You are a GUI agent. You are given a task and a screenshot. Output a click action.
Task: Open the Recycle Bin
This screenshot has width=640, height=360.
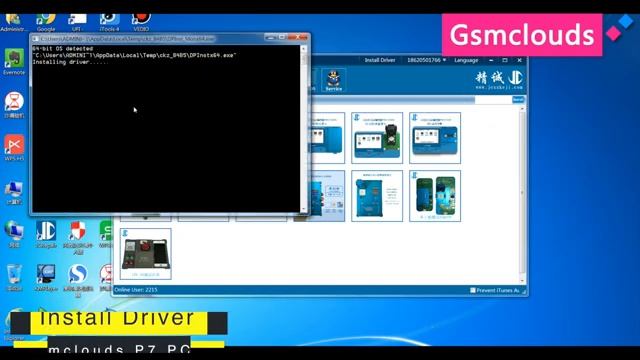[x=14, y=278]
